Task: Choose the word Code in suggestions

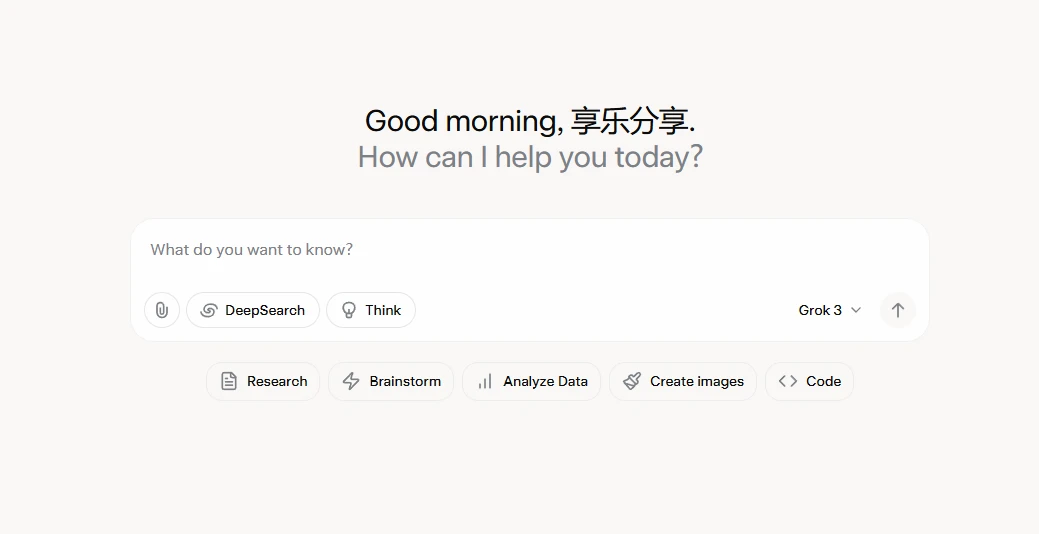Action: (x=823, y=381)
